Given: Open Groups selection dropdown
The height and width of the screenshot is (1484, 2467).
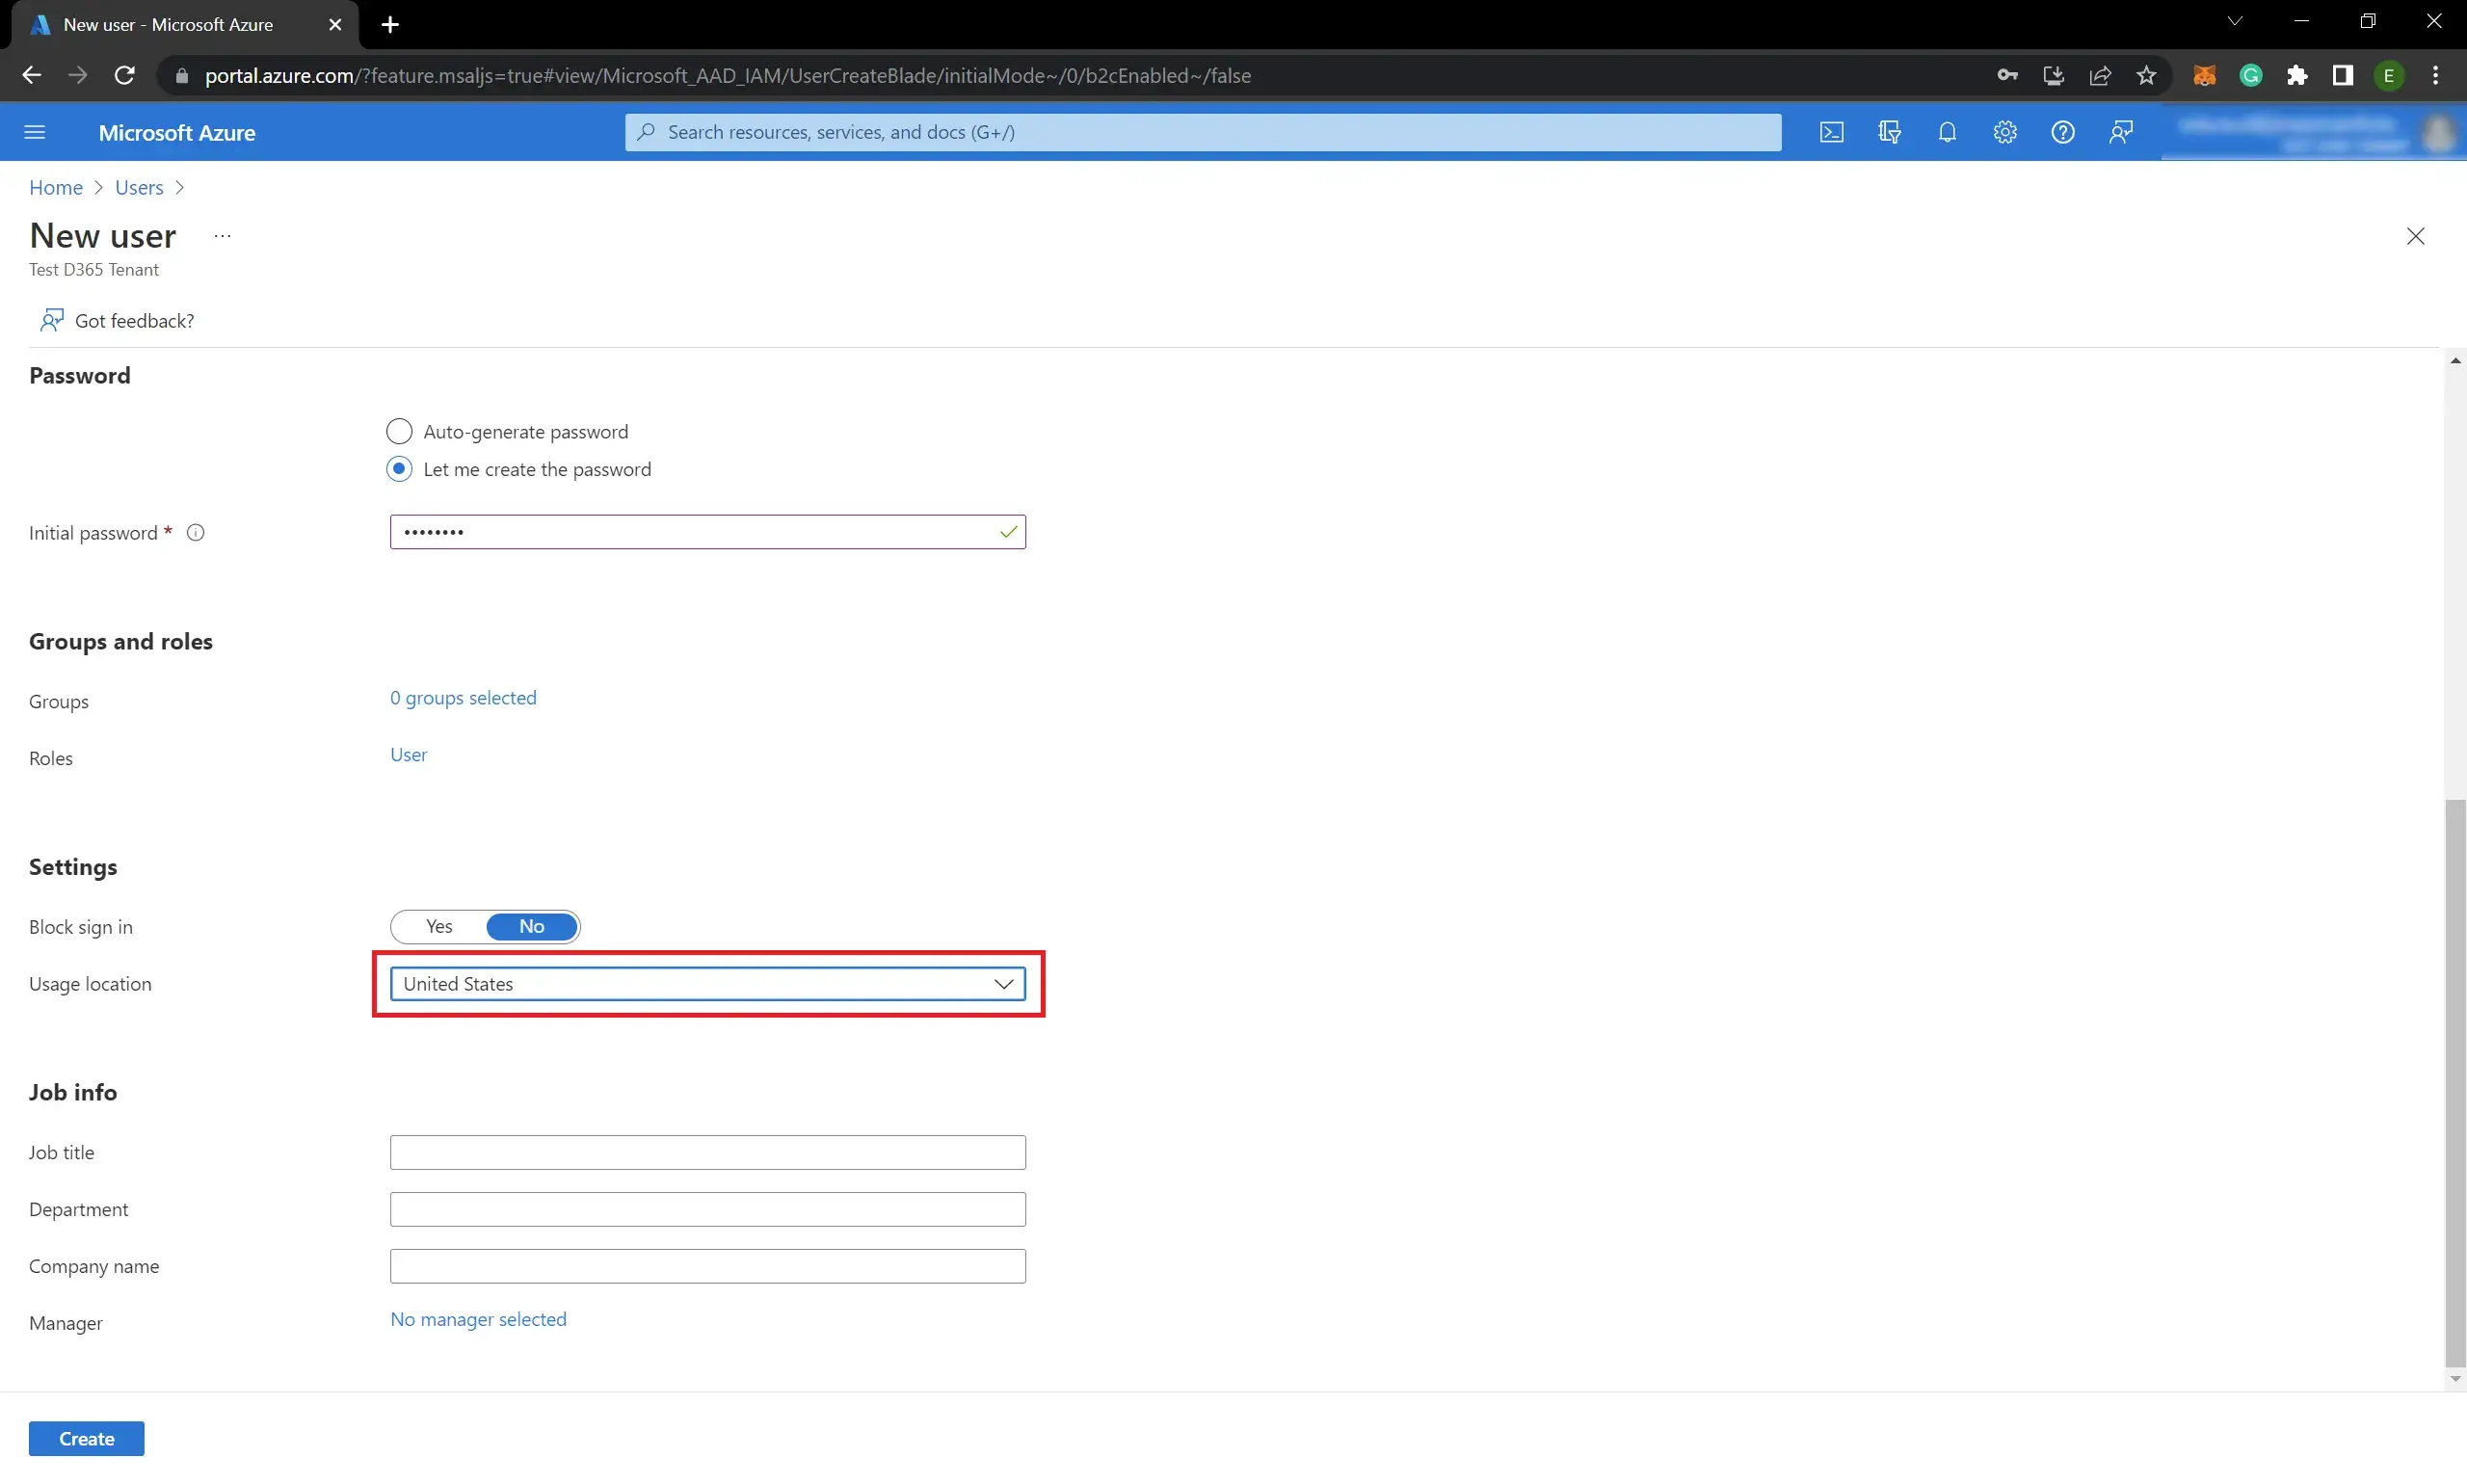Looking at the screenshot, I should coord(462,696).
